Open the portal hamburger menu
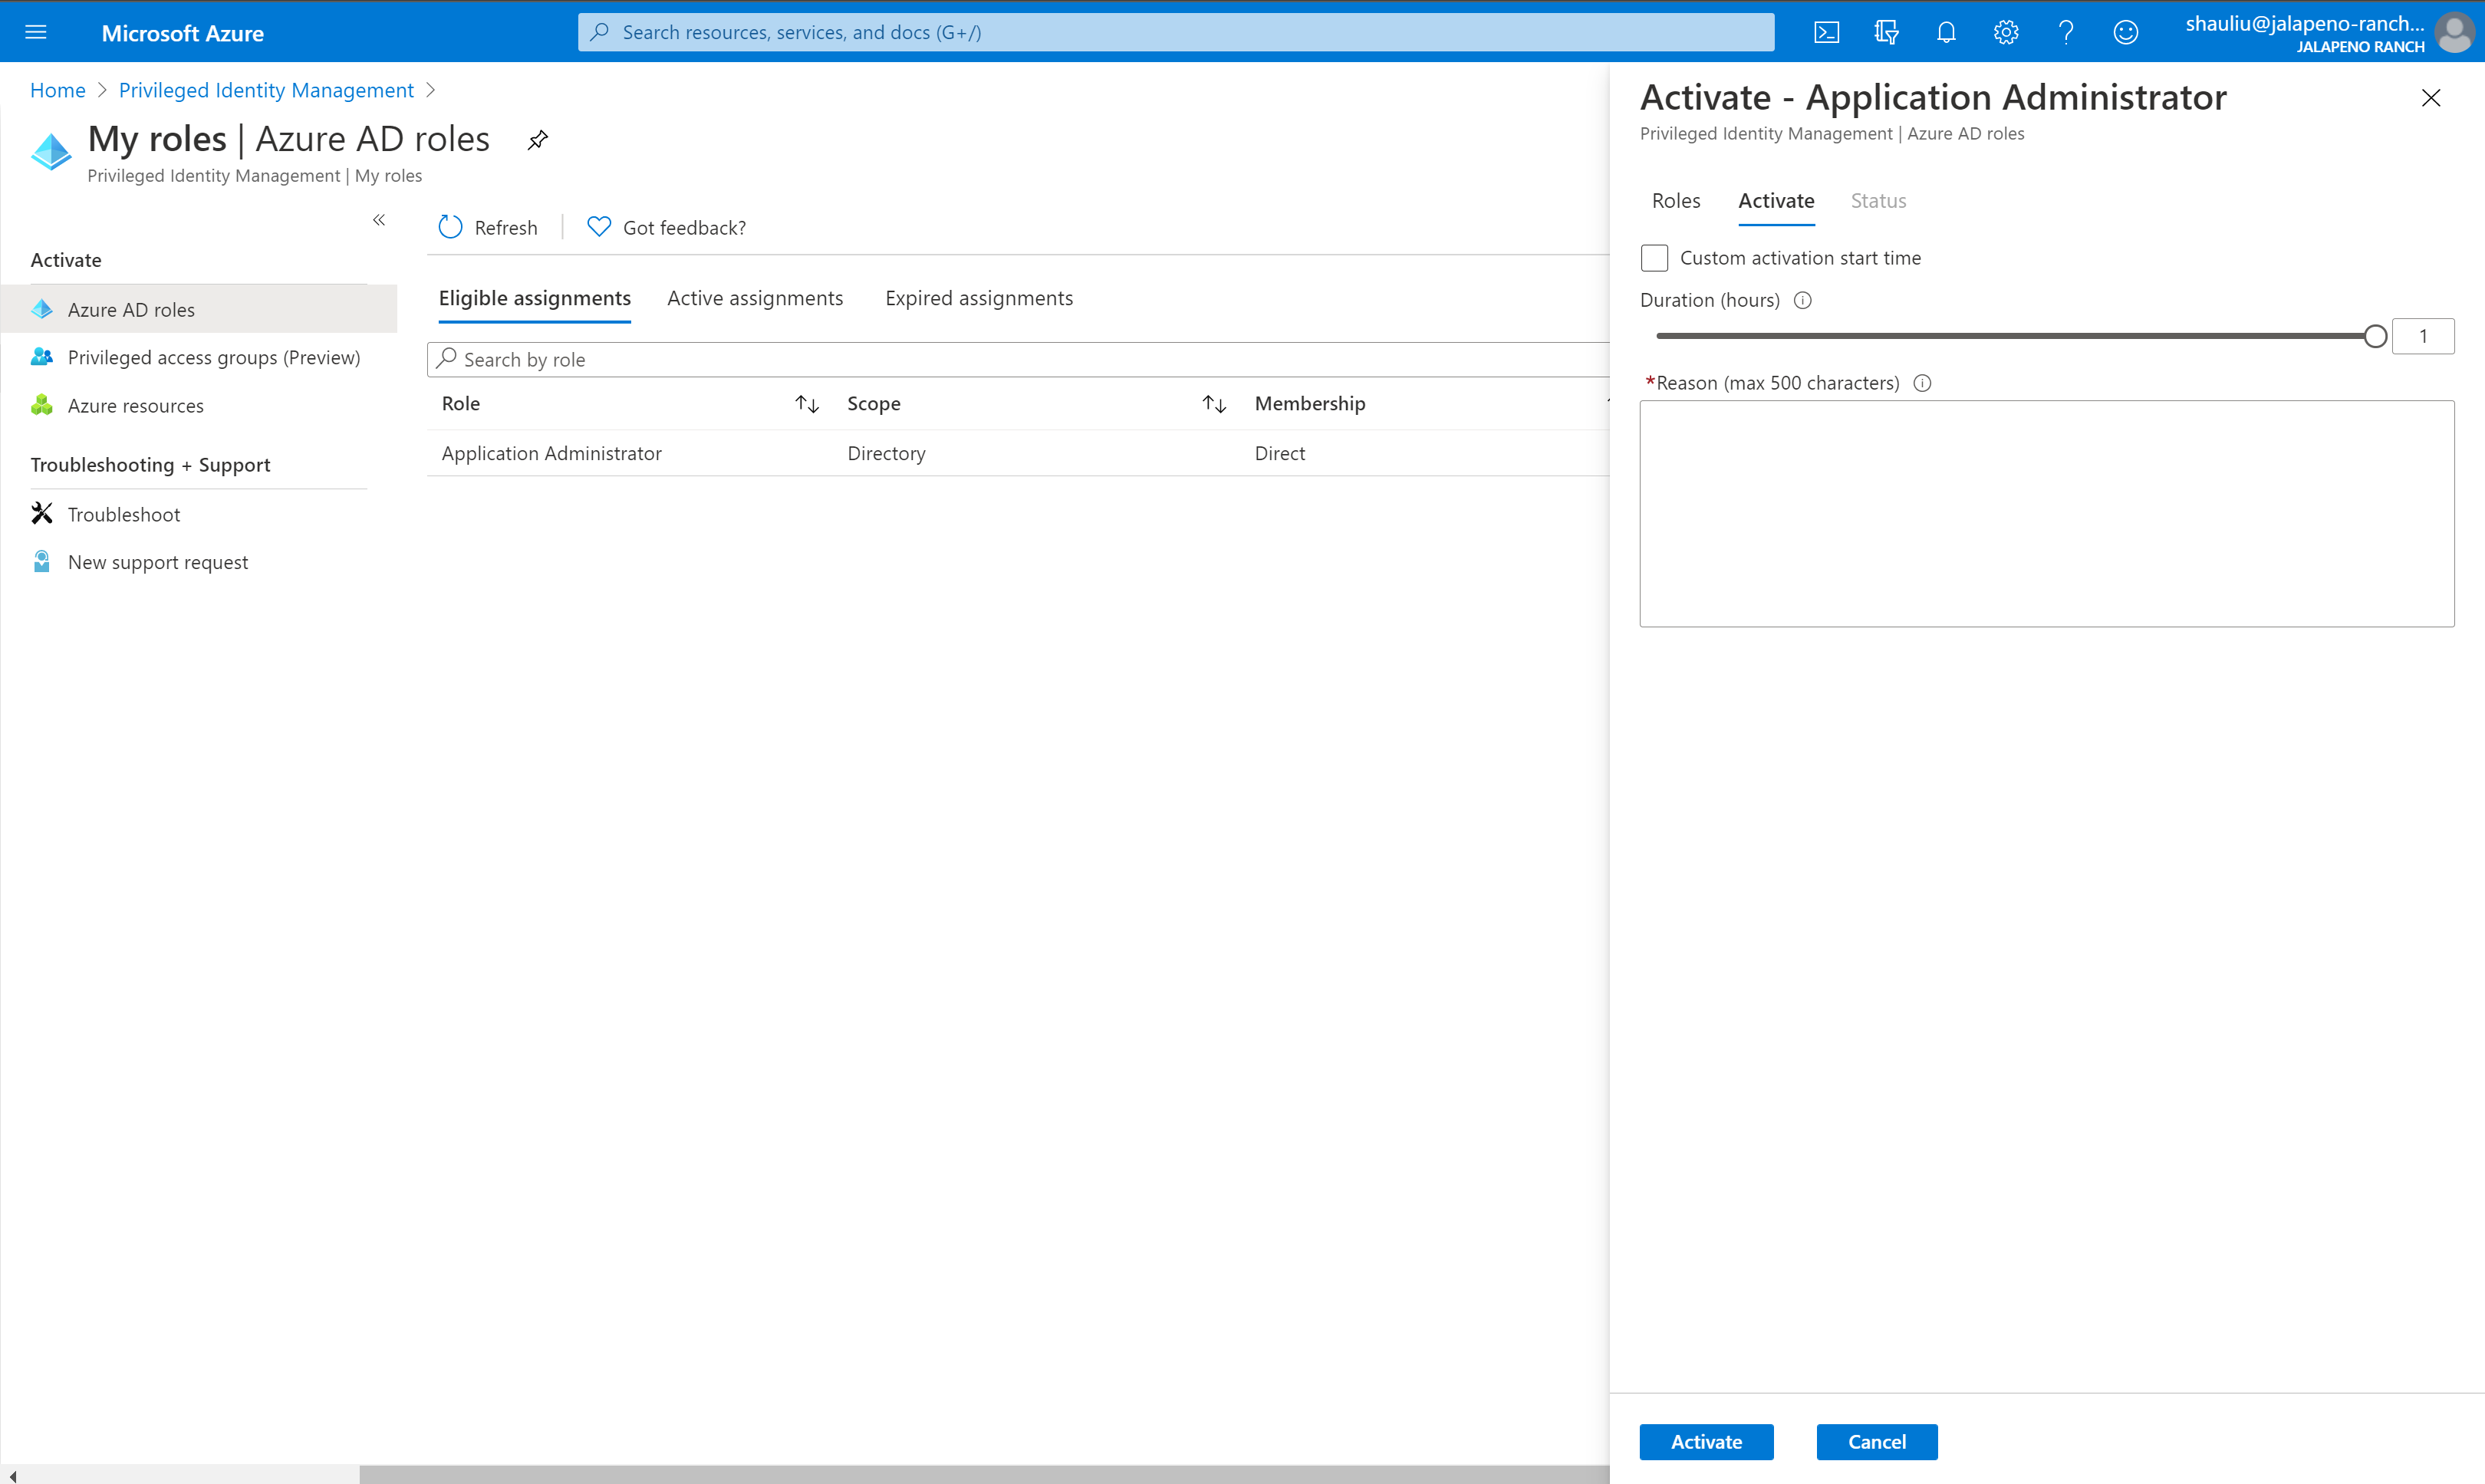 (x=36, y=32)
